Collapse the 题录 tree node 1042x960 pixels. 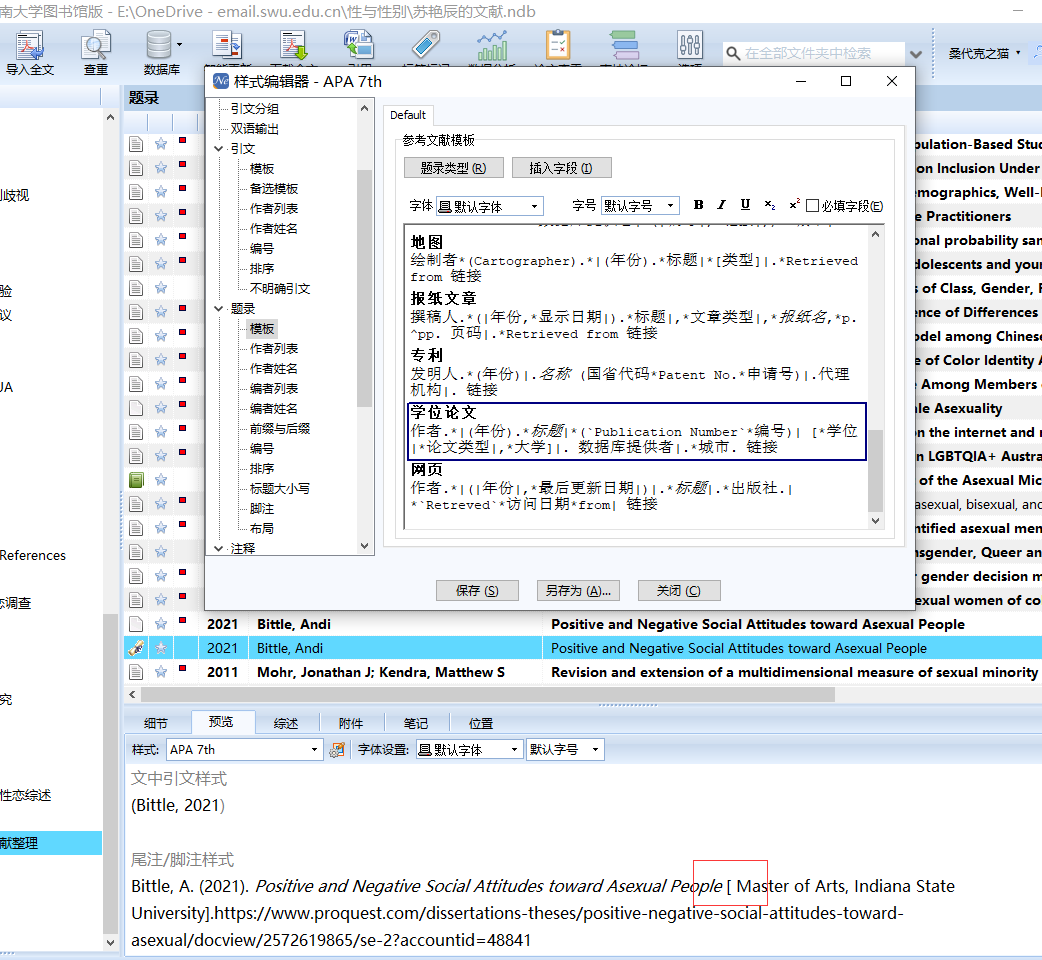[x=218, y=308]
